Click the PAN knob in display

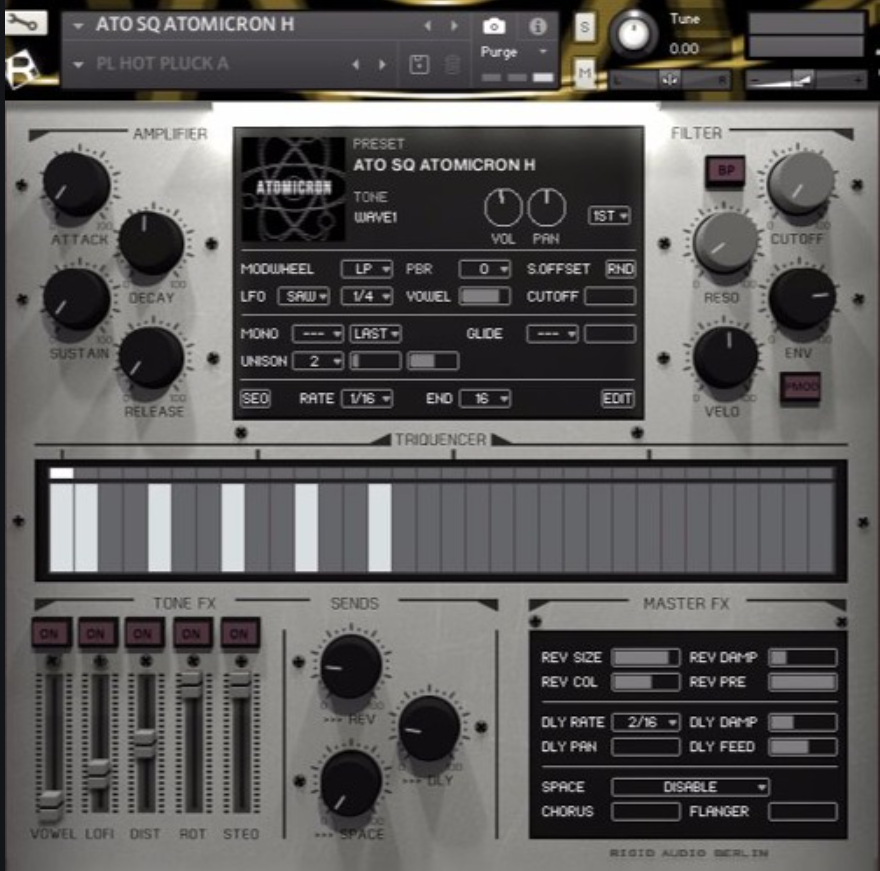click(546, 208)
